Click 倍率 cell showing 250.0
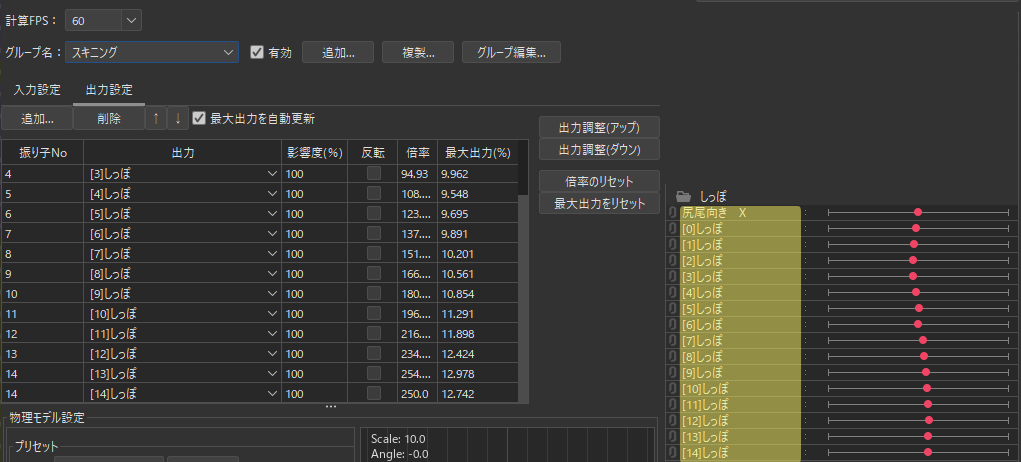Screen dimensions: 1021x462 click(x=417, y=394)
